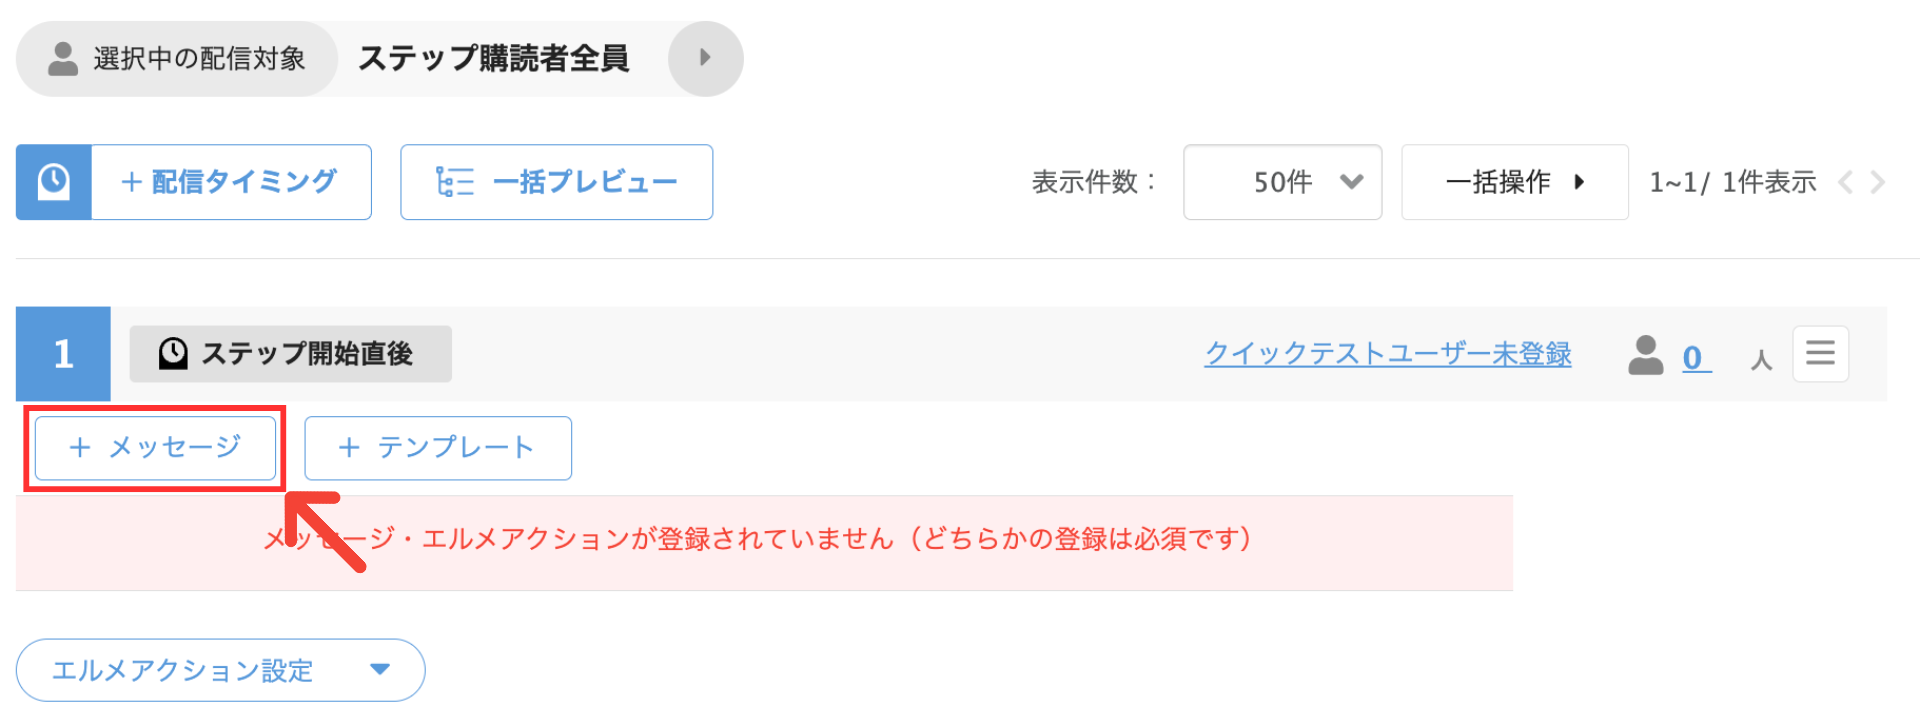
Task: Click the subscriber person icon beside 0 人
Action: 1645,355
